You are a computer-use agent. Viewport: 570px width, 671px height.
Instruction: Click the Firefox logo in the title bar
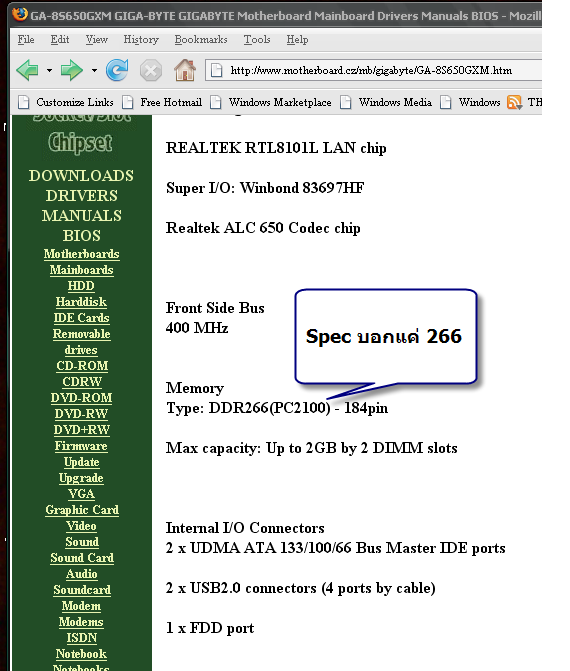[20, 15]
